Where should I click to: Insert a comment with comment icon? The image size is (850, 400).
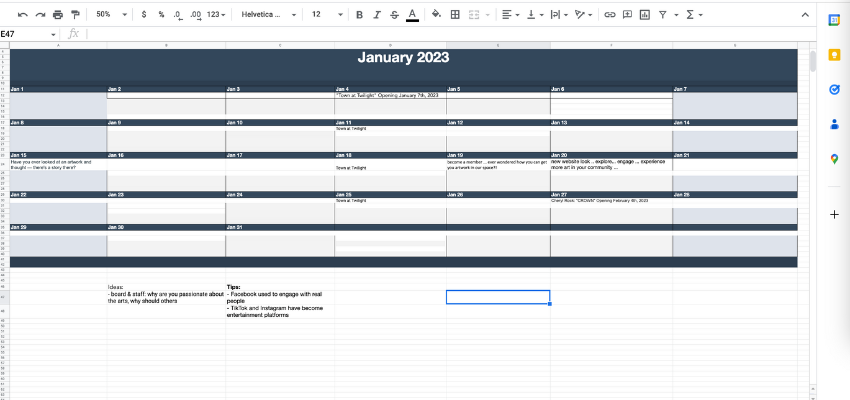(627, 15)
